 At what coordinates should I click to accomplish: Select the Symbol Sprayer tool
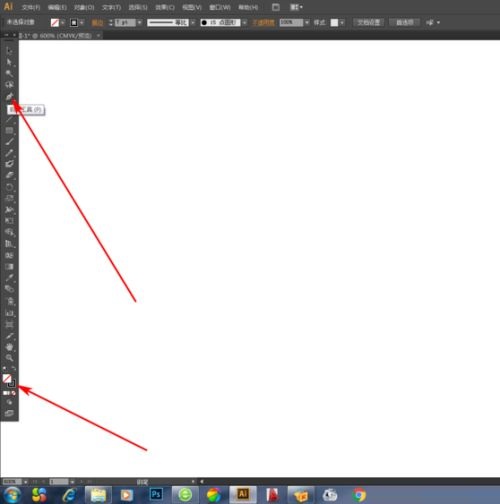[9, 301]
